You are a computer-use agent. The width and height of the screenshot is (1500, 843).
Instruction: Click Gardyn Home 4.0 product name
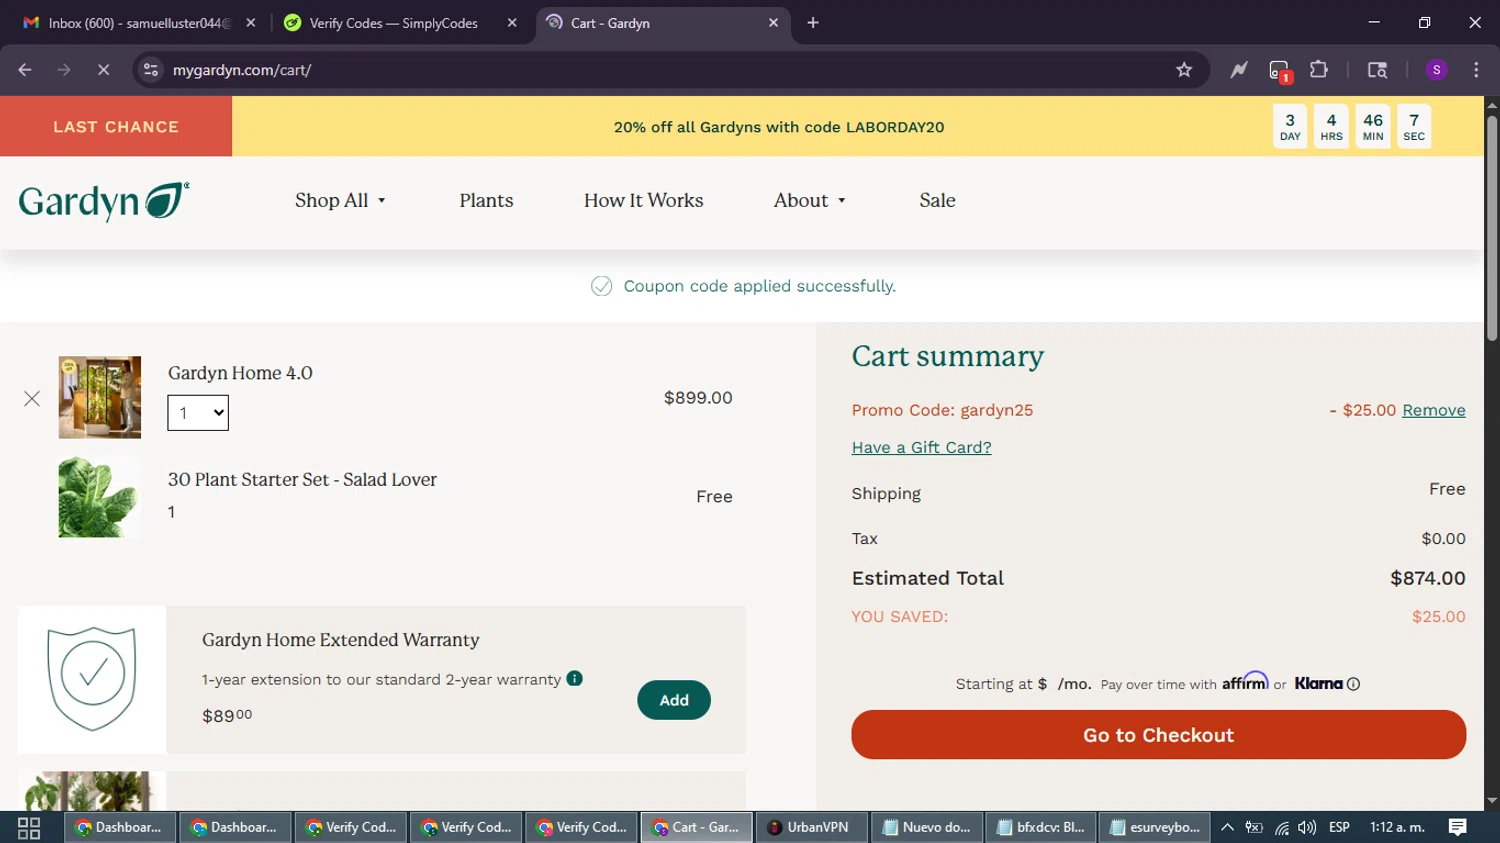[x=240, y=373]
